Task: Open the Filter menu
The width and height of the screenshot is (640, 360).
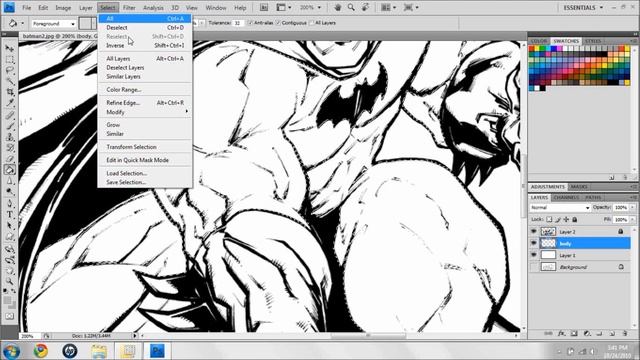Action: tap(129, 7)
